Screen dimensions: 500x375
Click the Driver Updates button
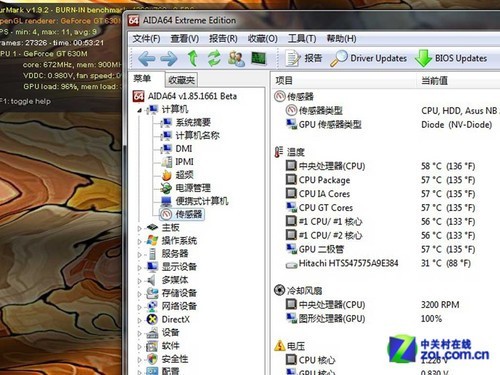point(369,58)
